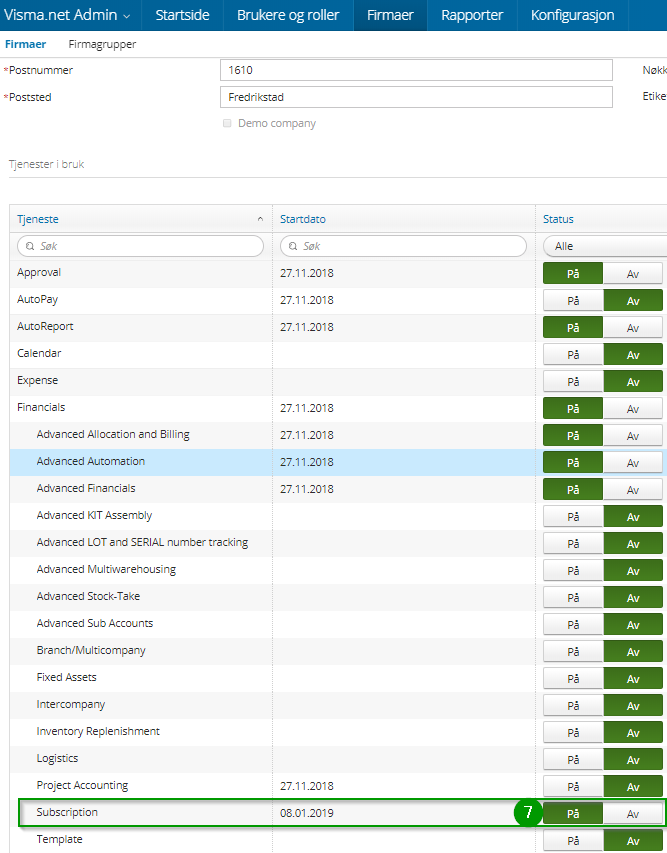Viewport: 667px width, 853px height.
Task: Disable Financials with Av button
Action: 633,409
